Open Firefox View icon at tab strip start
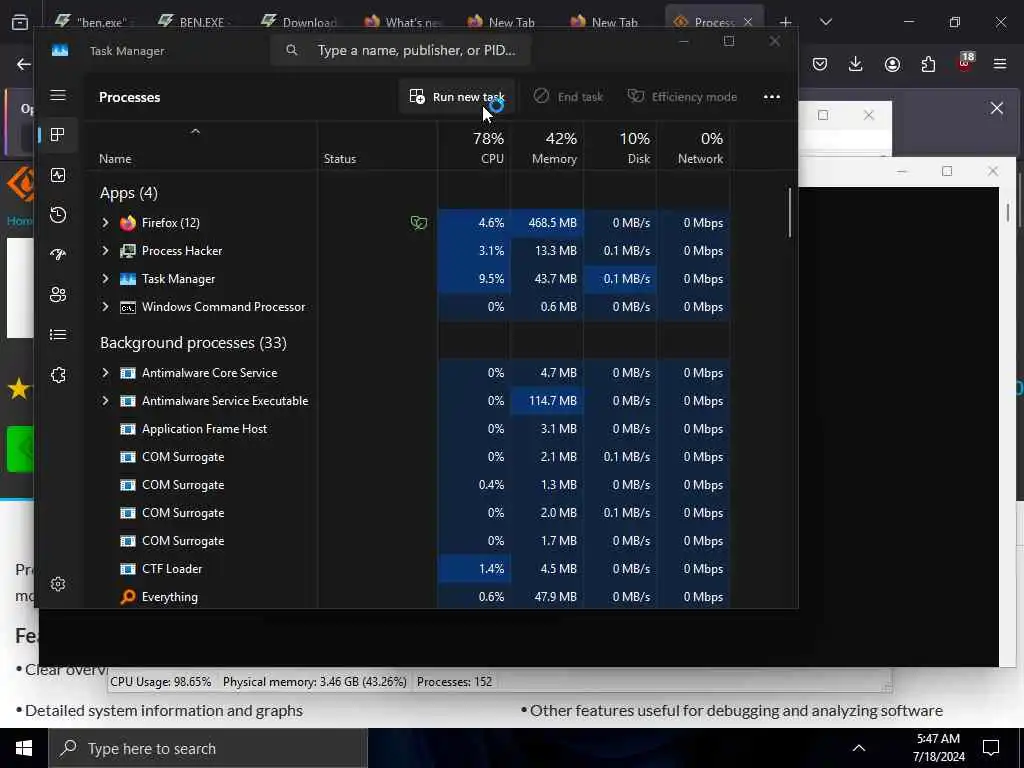The image size is (1024, 768). pos(20,23)
